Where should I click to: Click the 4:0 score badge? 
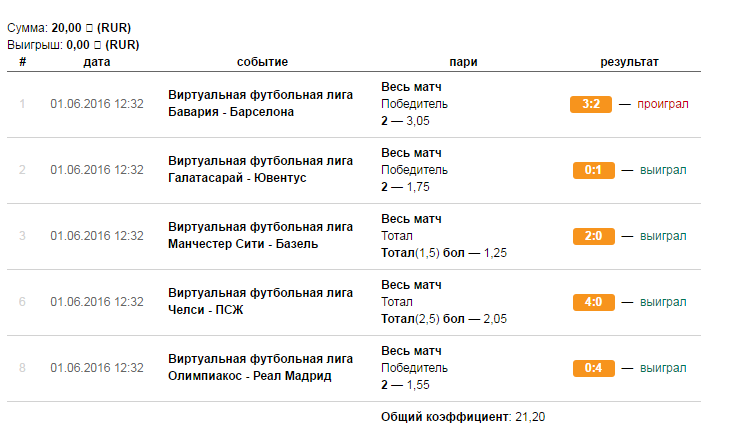(x=593, y=302)
